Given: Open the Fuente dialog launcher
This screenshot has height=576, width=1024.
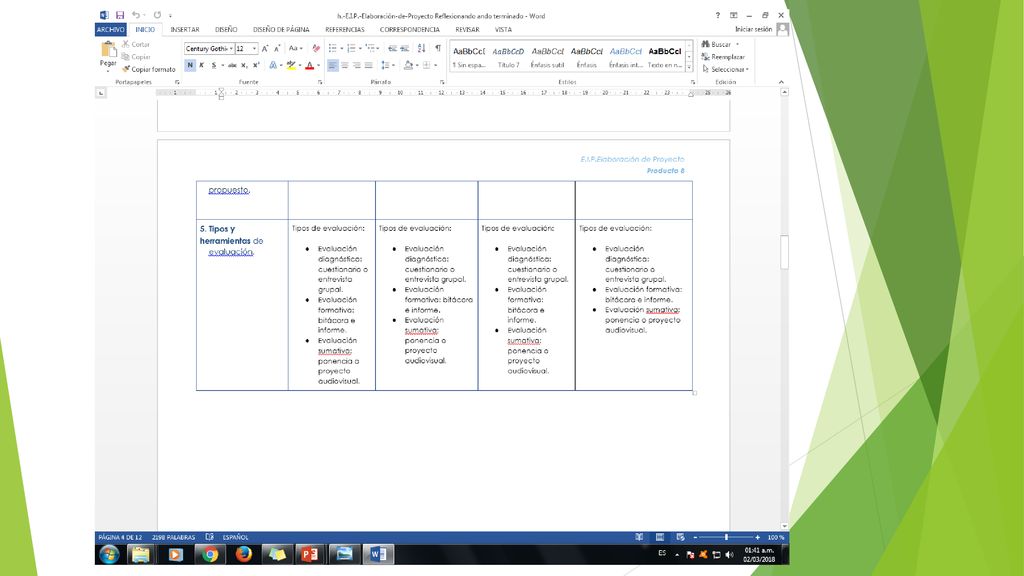Looking at the screenshot, I should pyautogui.click(x=320, y=82).
